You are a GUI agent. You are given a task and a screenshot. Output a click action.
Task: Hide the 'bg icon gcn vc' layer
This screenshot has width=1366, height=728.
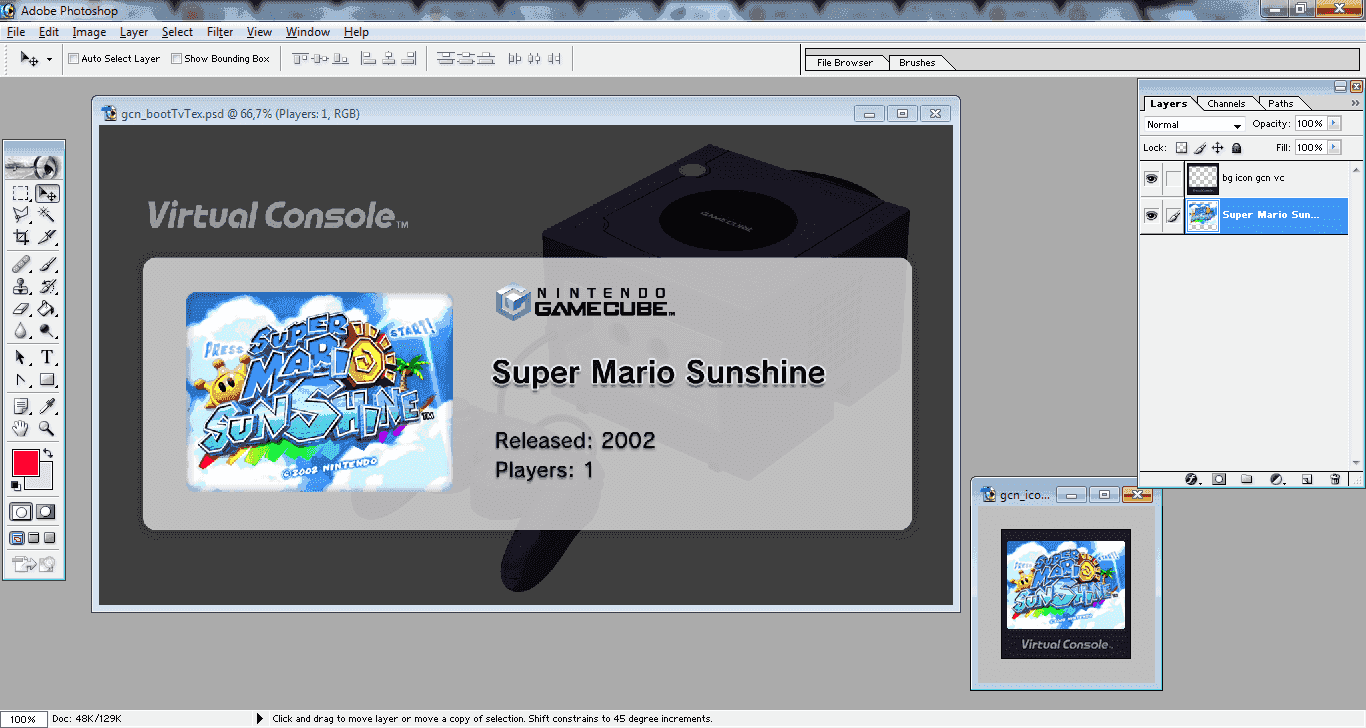[1151, 179]
